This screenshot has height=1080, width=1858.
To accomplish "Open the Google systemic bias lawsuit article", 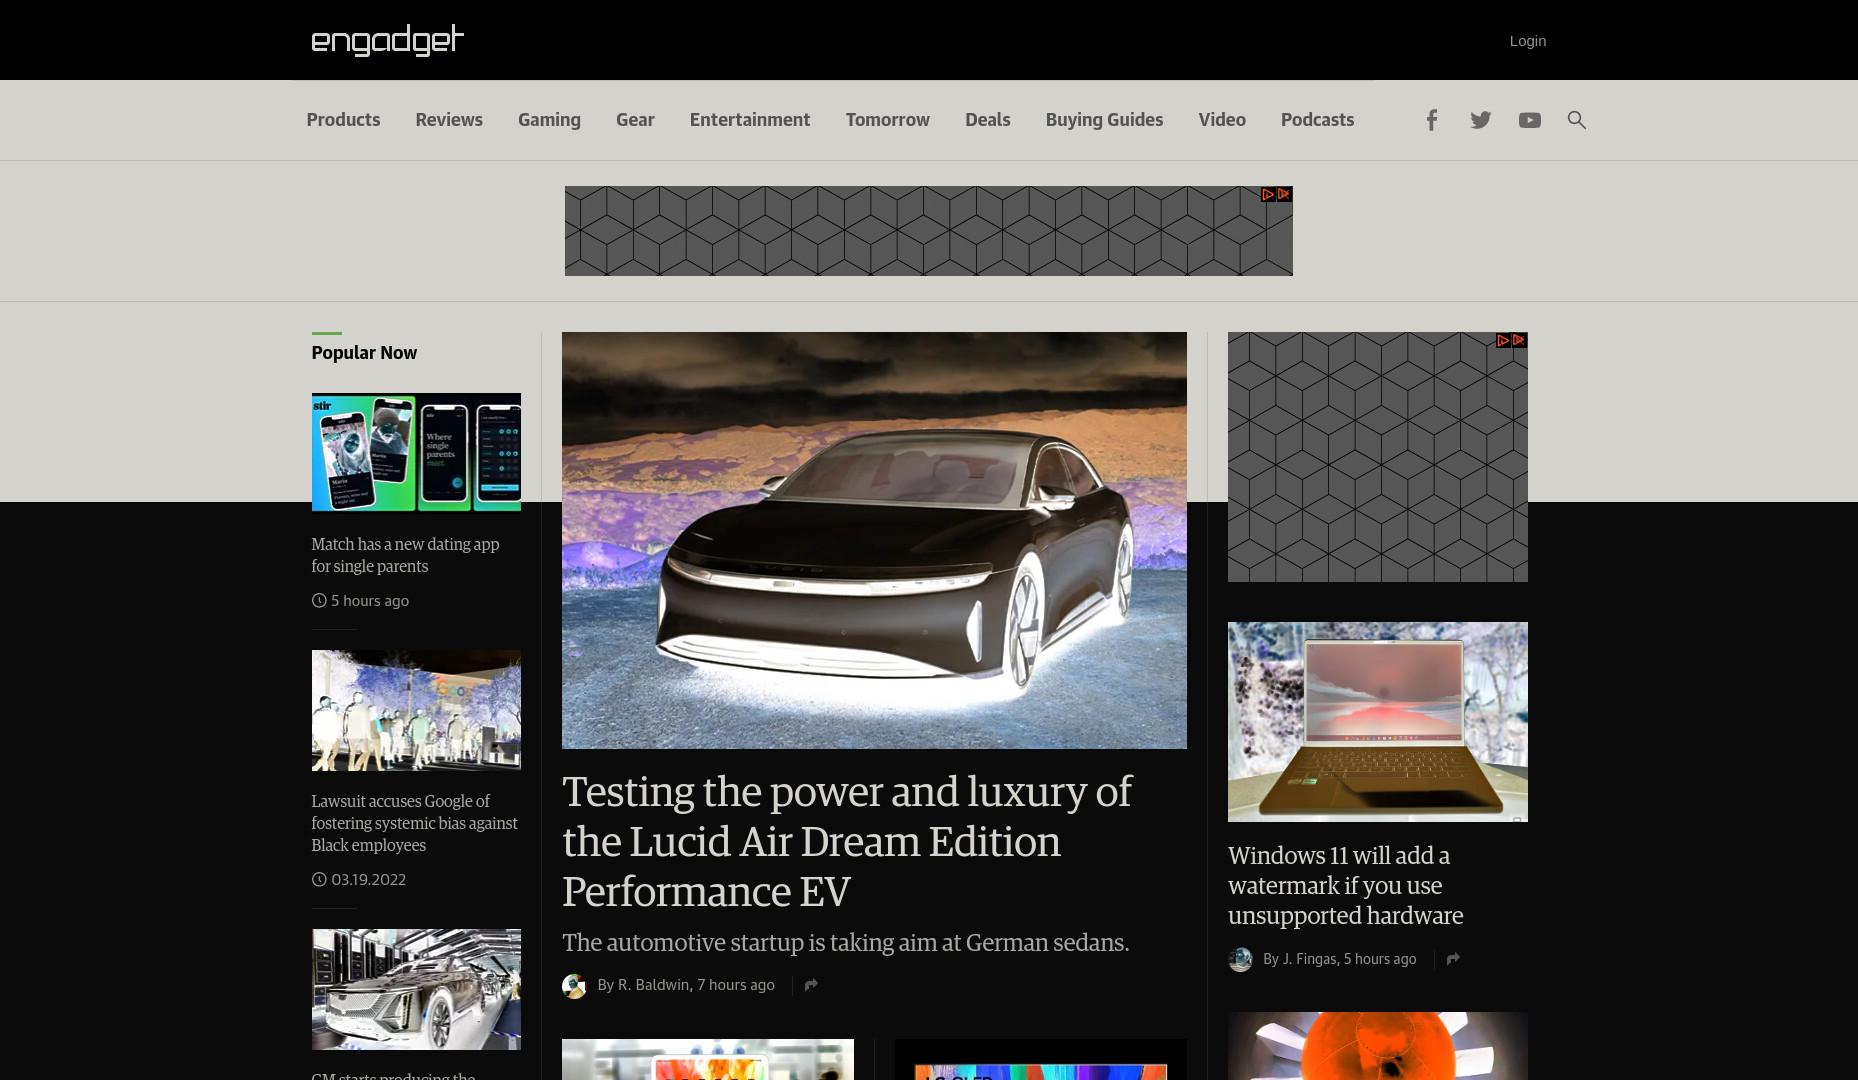I will click(x=414, y=823).
